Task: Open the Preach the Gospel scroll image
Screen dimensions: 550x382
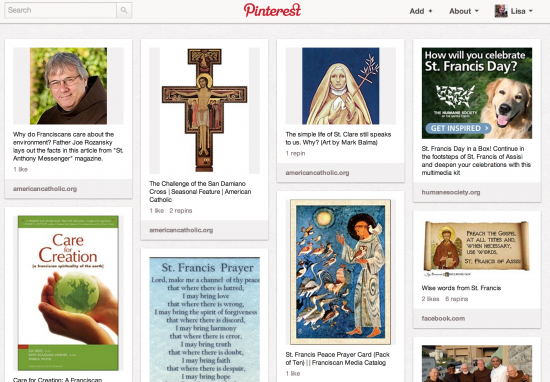Action: [477, 249]
